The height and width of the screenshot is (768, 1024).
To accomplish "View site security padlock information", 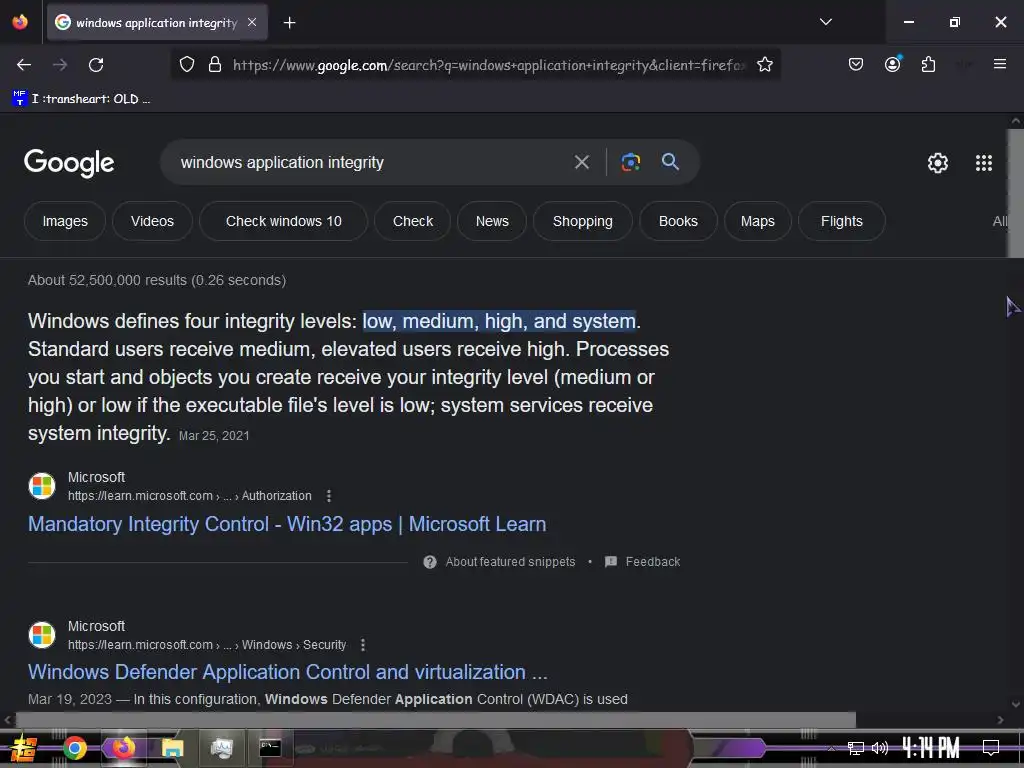I will pos(214,65).
